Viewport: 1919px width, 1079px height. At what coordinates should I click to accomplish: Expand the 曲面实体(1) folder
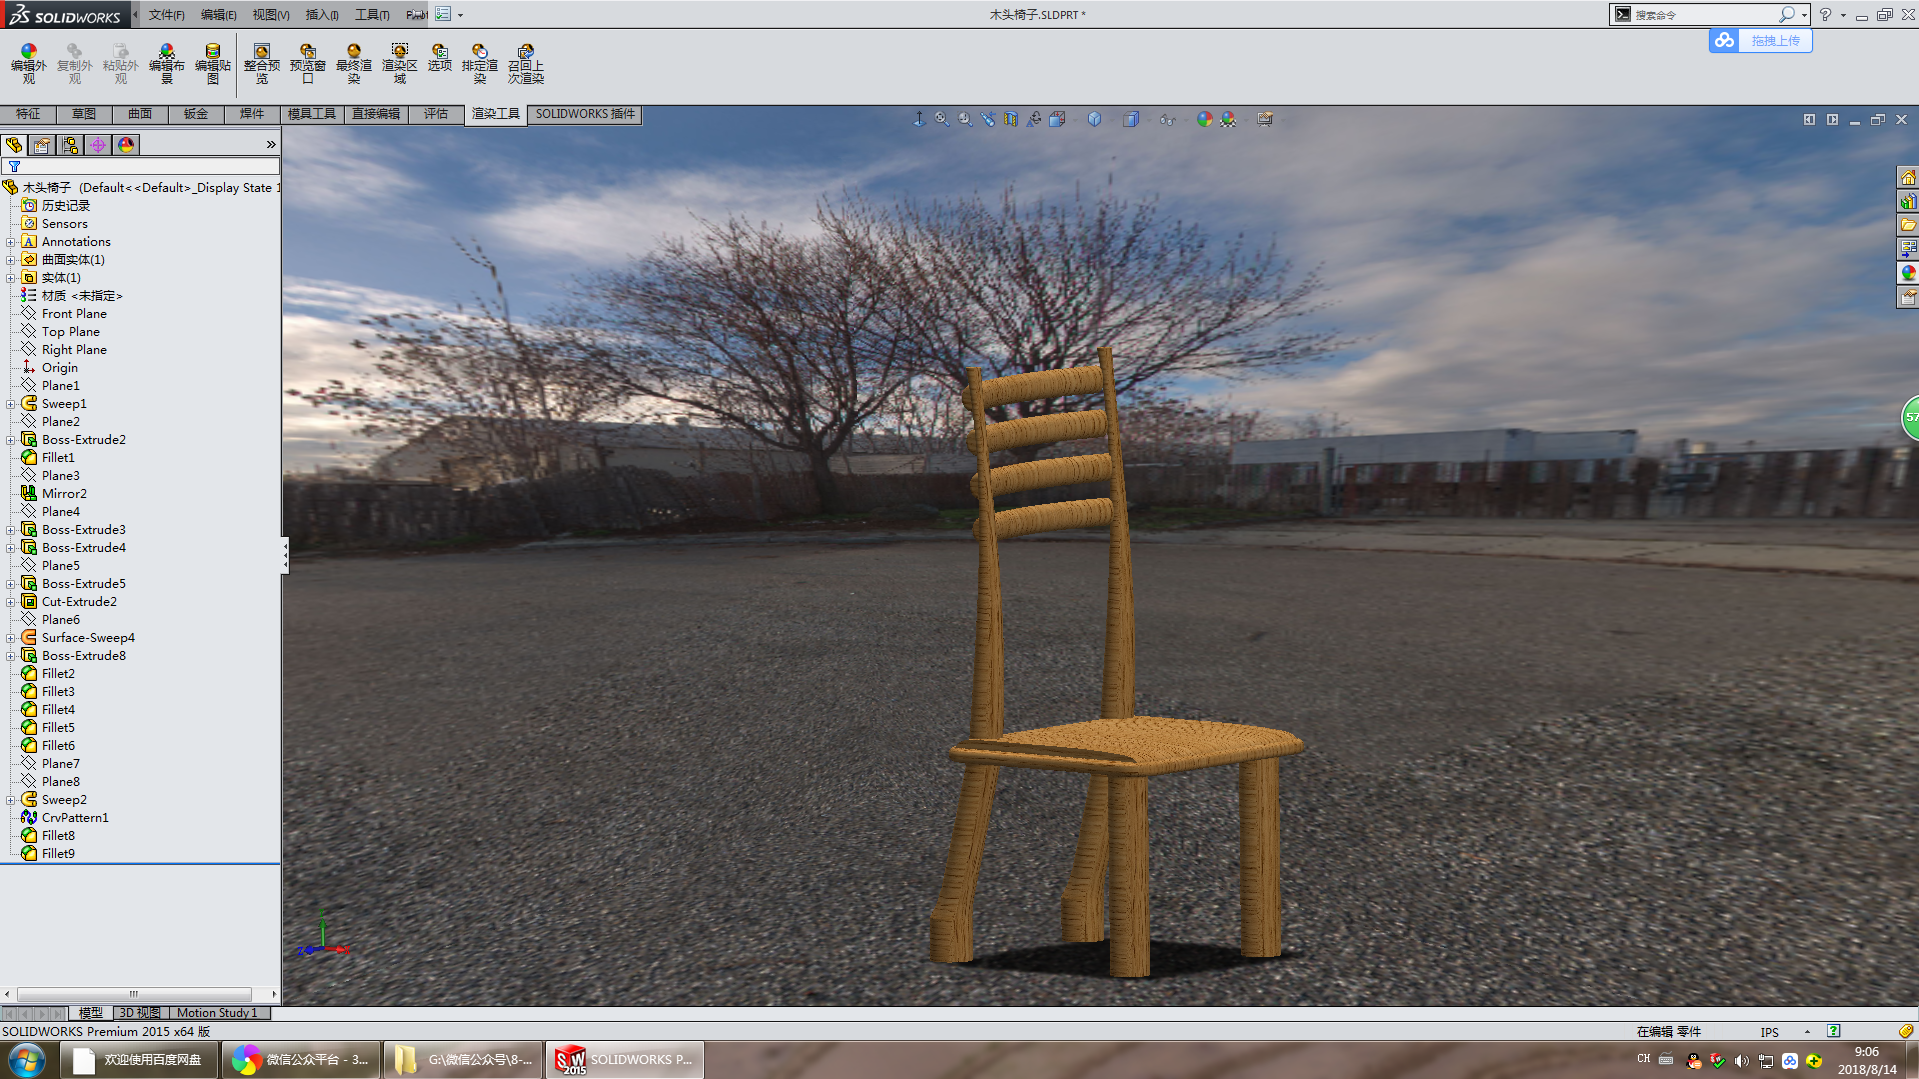11,260
